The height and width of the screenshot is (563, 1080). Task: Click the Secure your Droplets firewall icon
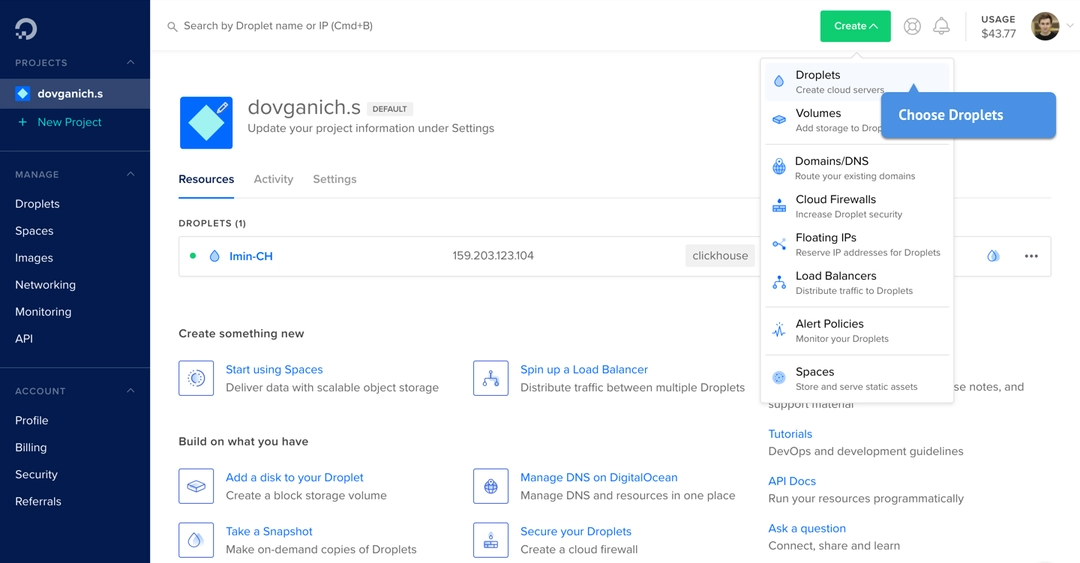[x=490, y=540]
